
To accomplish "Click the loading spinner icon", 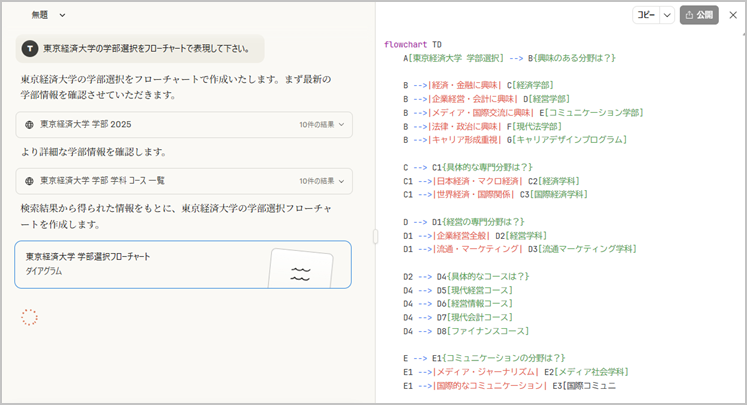I will click(29, 317).
